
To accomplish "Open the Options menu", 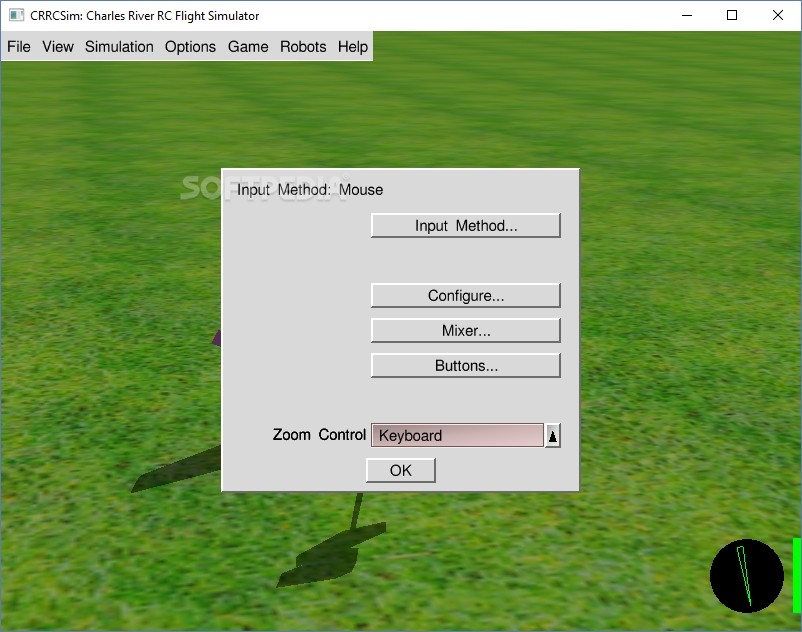I will point(190,47).
